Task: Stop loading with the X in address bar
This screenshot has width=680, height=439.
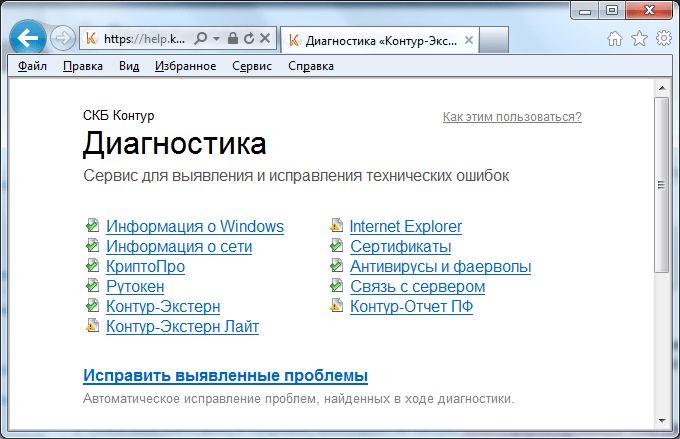Action: [x=265, y=38]
